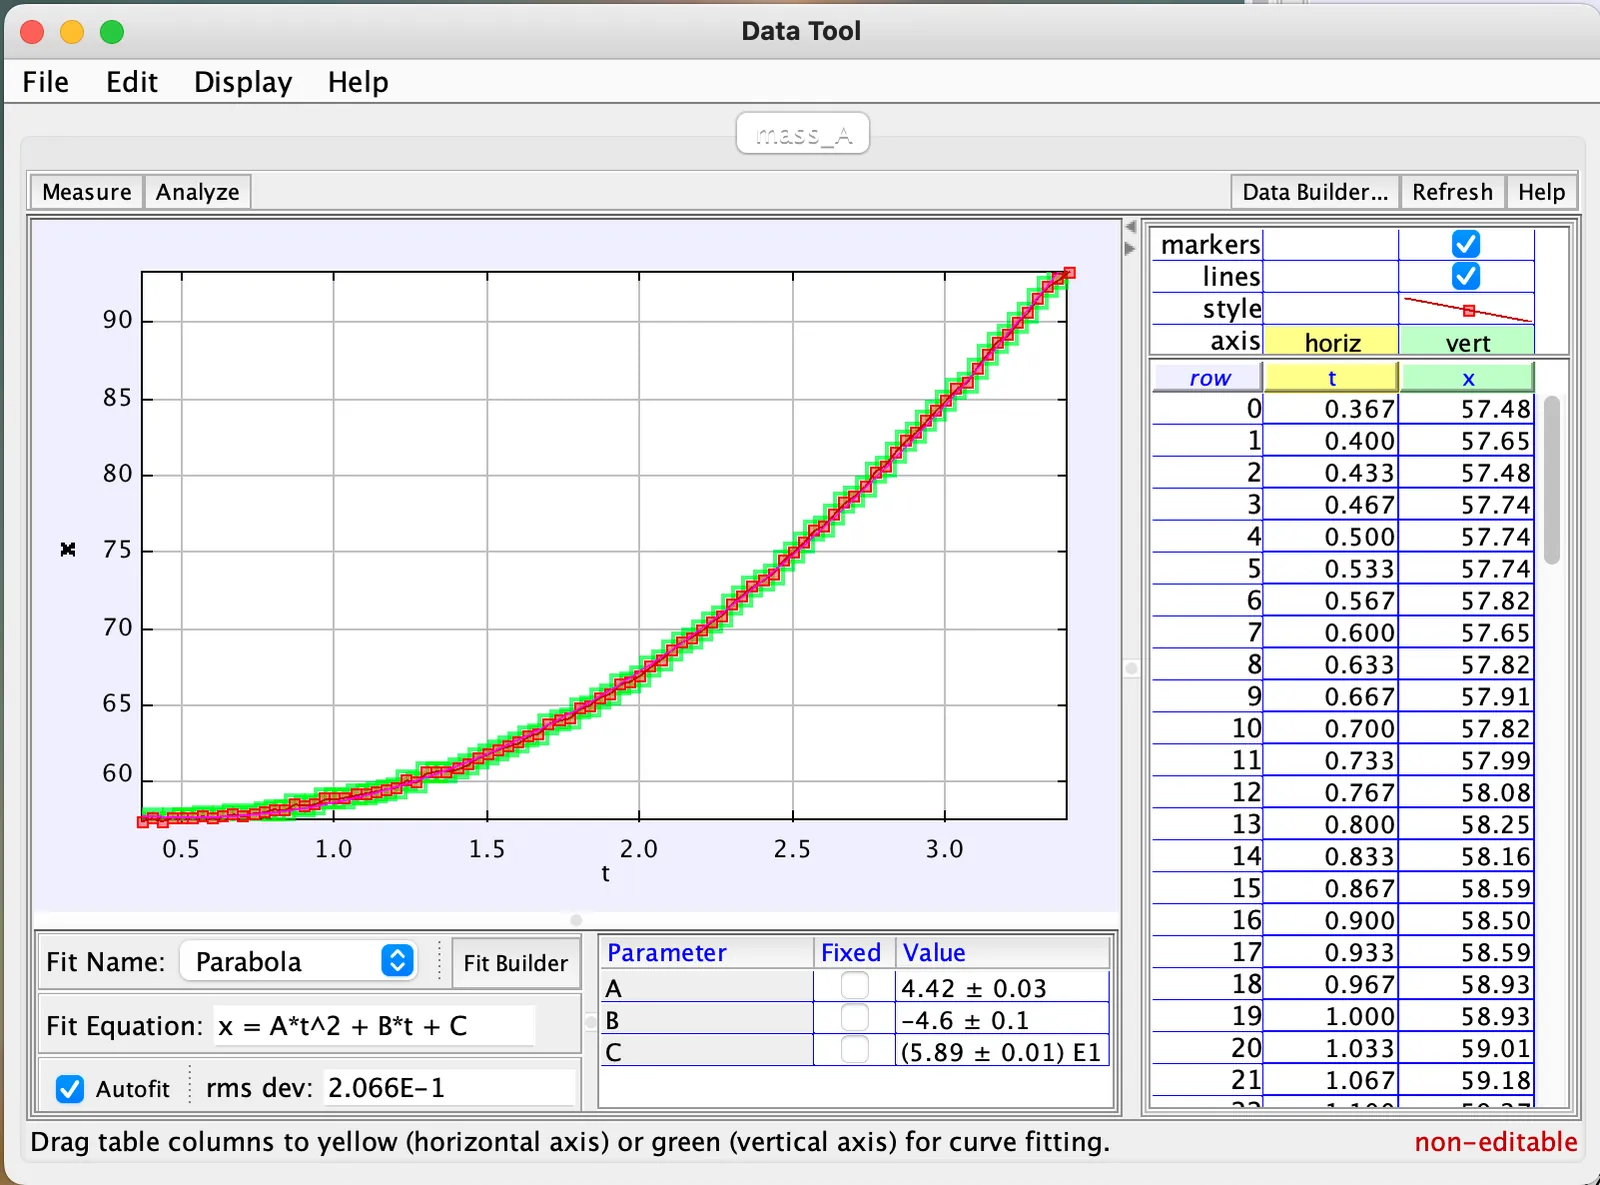The image size is (1600, 1185).
Task: Click the data table vertical scrollbar
Action: 1552,480
